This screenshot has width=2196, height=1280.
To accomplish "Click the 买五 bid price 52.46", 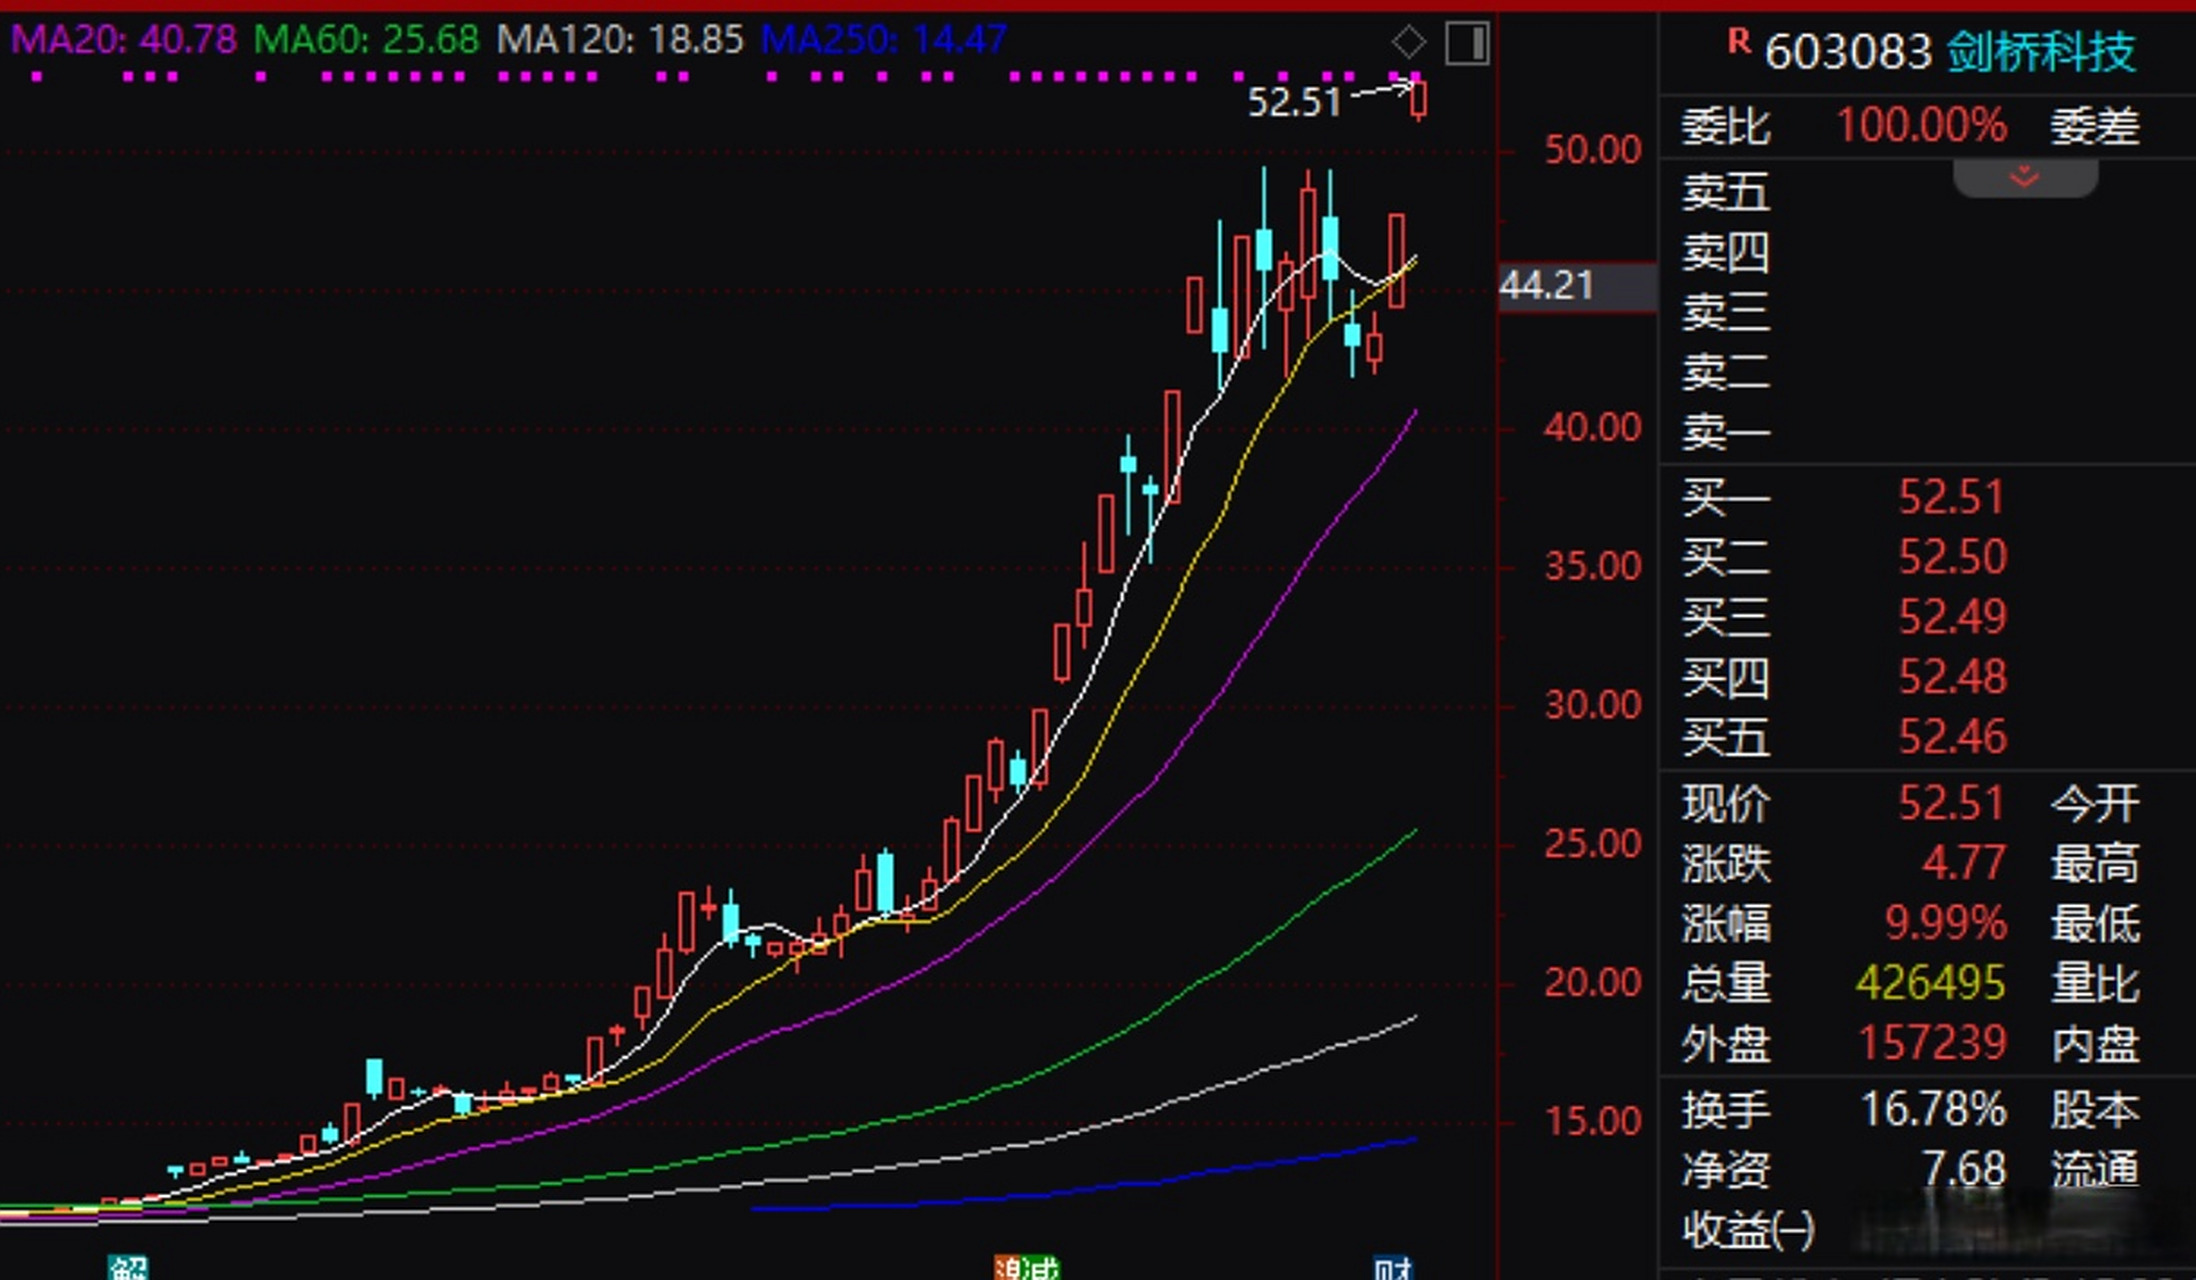I will (1951, 737).
